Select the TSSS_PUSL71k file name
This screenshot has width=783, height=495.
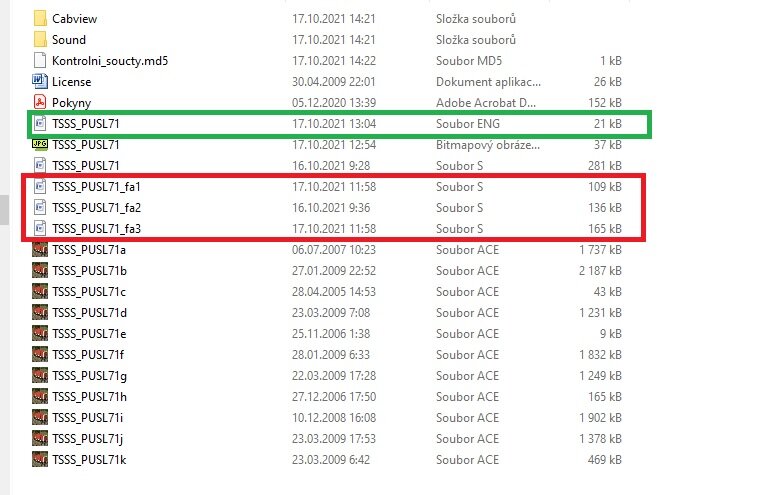click(89, 458)
